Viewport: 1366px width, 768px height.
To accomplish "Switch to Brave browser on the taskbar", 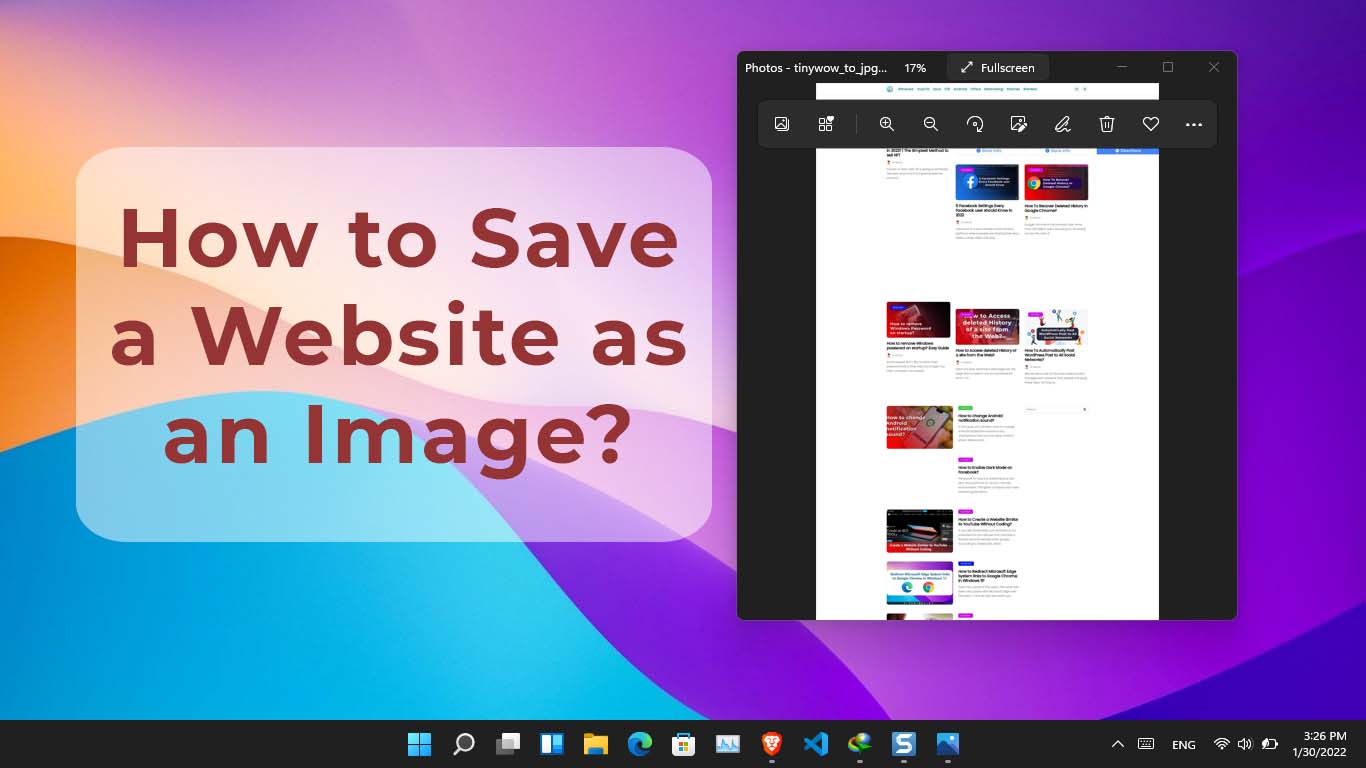I will 772,744.
